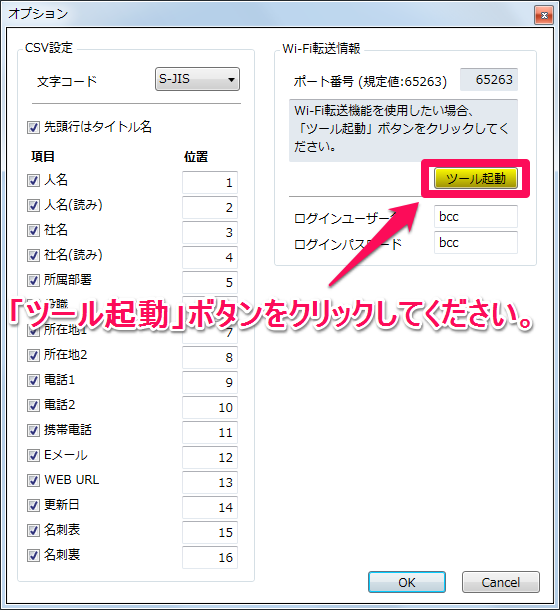Toggle the 所属部署 checkbox

point(33,280)
